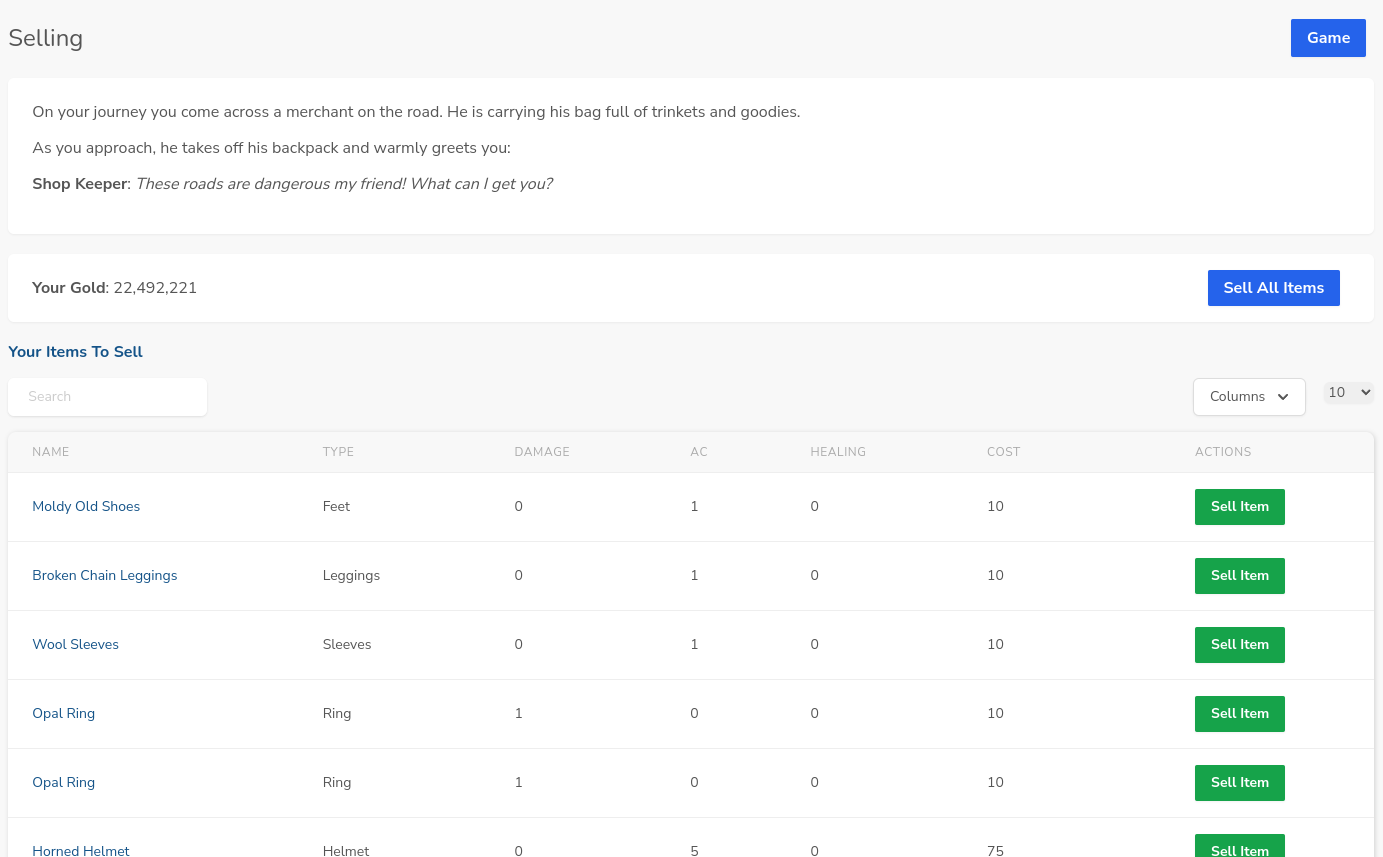1383x857 pixels.
Task: Sell the Horned Helmet item
Action: point(1239,846)
